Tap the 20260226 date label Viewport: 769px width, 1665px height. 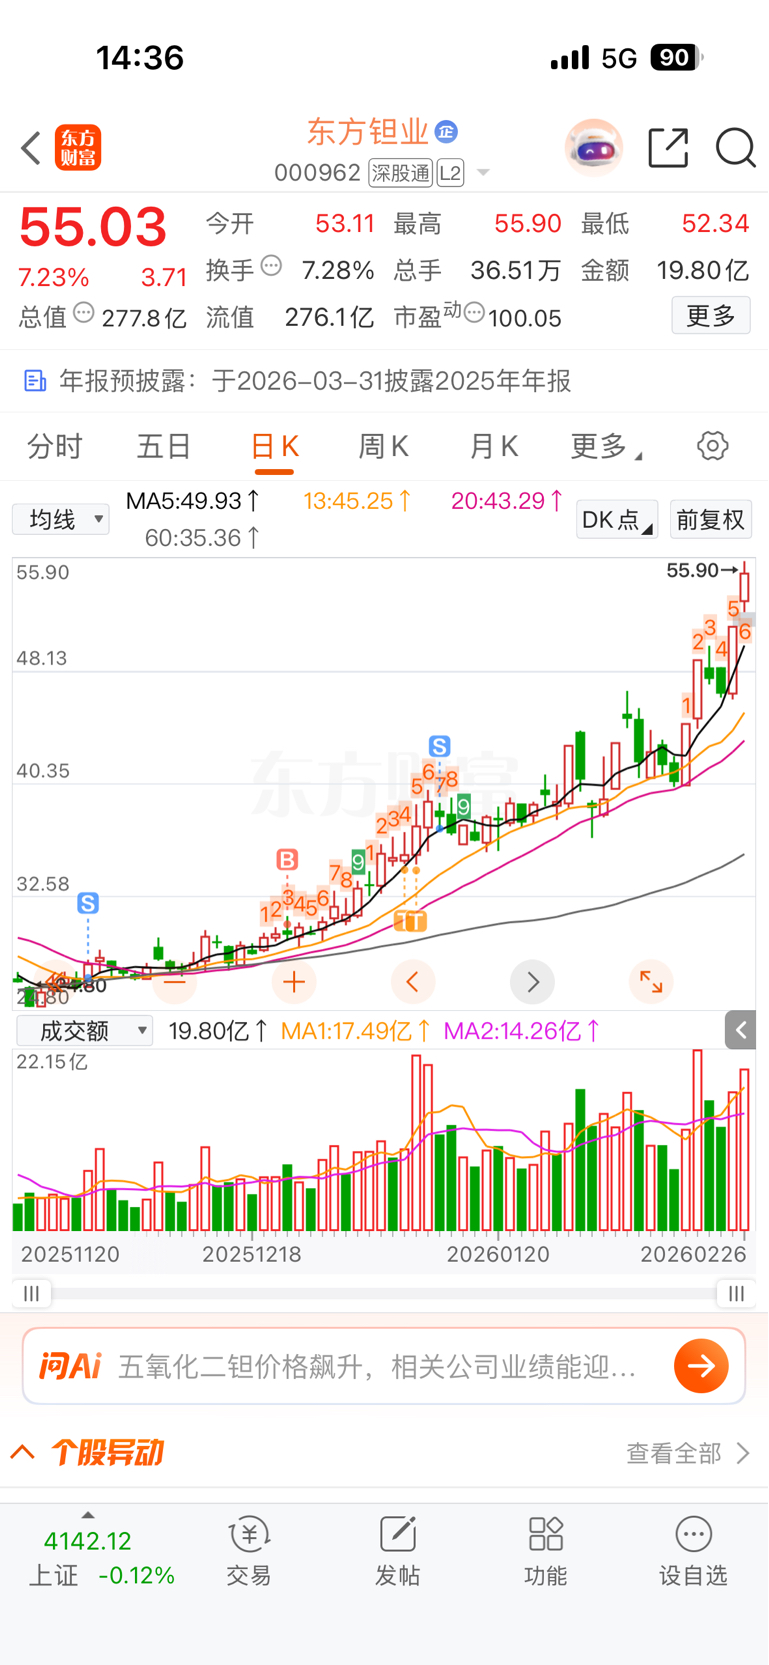point(693,1254)
